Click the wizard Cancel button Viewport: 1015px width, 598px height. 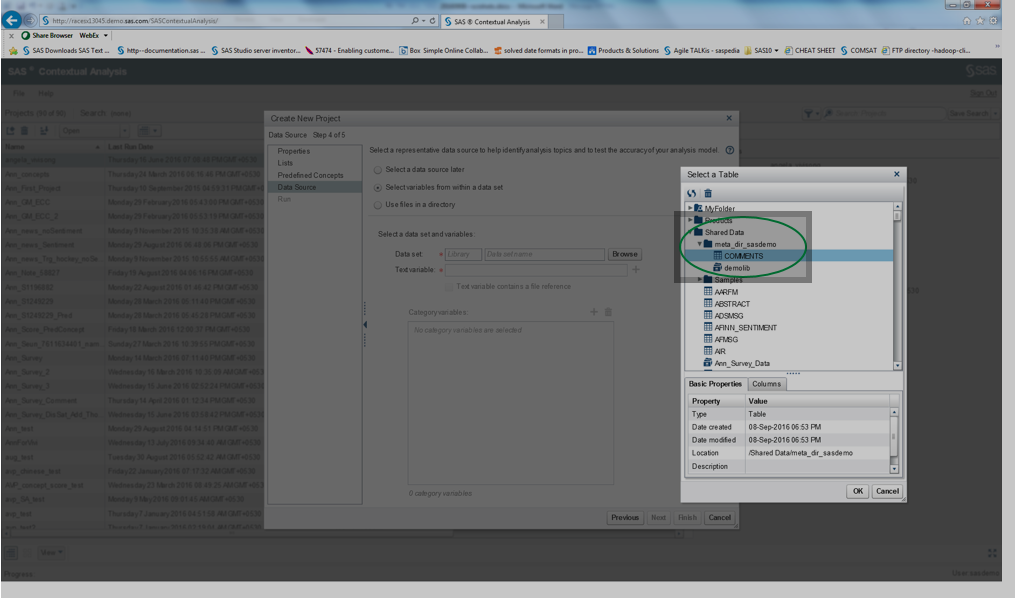(x=719, y=517)
